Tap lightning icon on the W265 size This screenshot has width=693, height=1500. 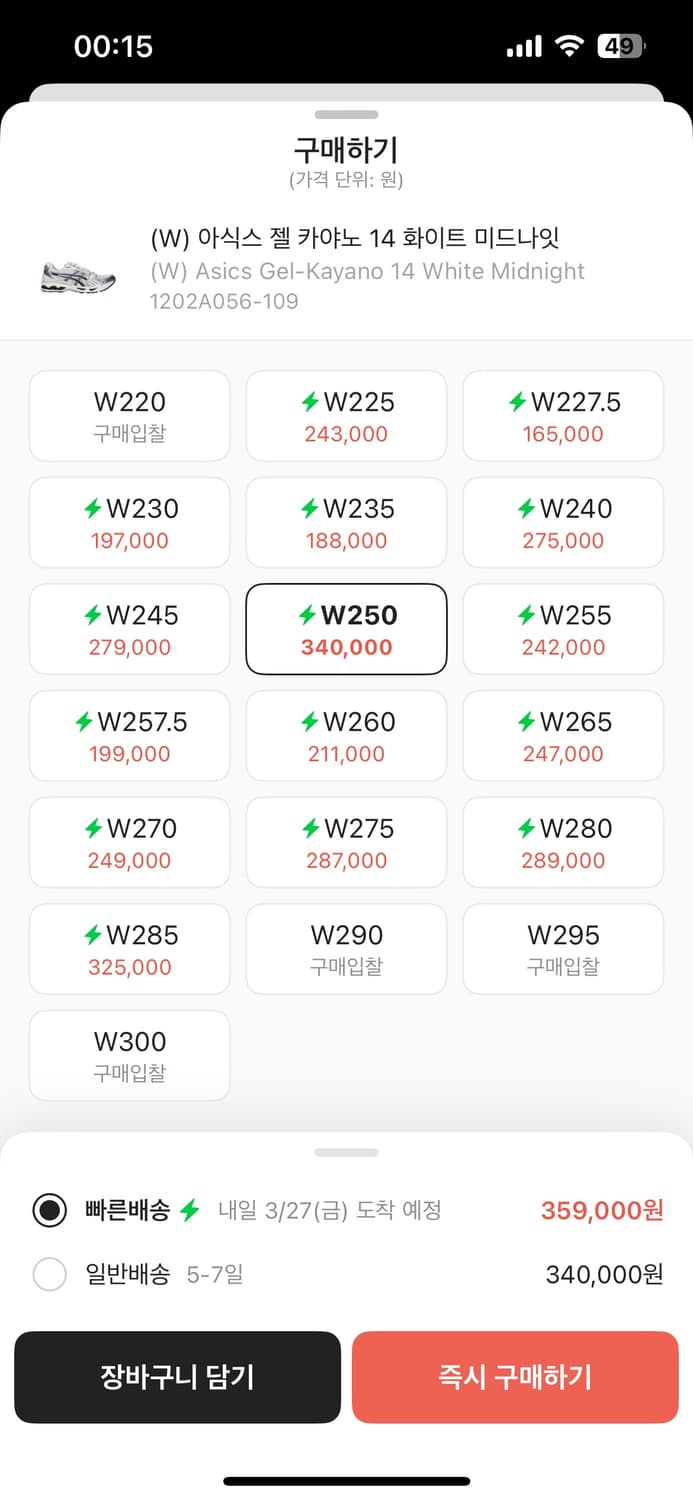pyautogui.click(x=526, y=722)
